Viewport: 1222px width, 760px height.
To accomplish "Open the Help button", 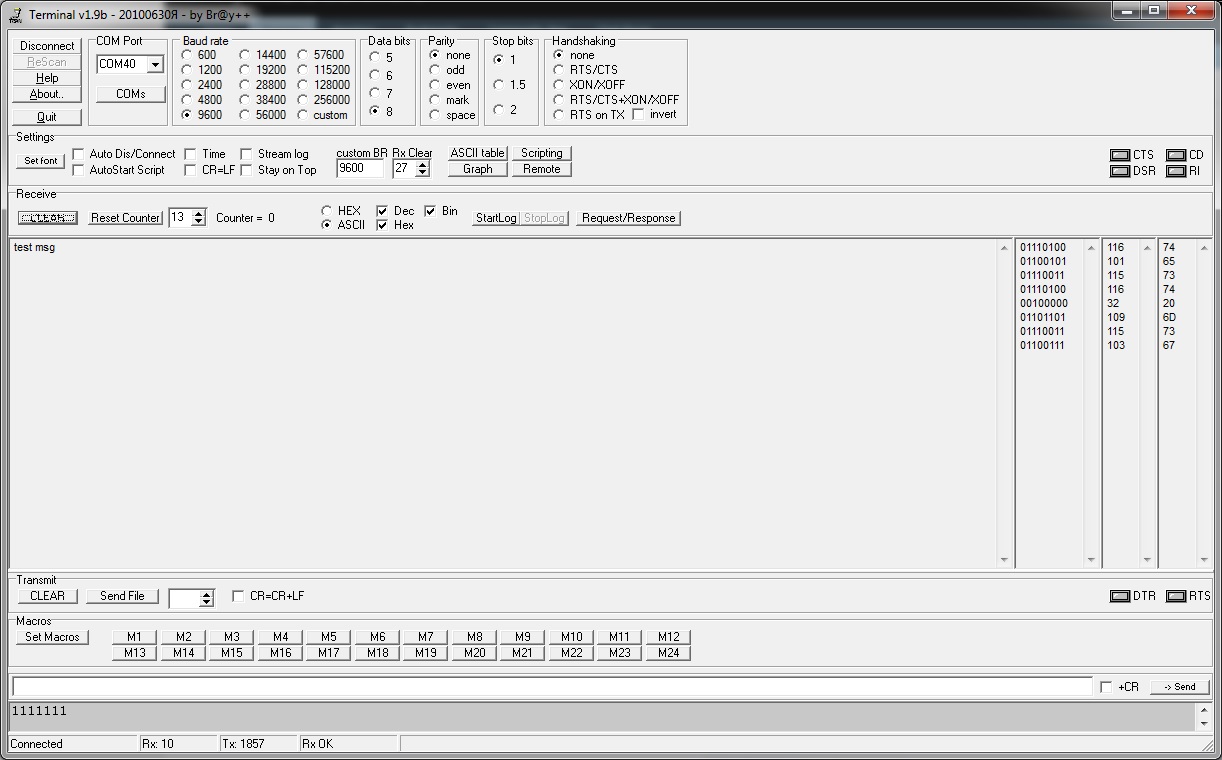I will coord(47,78).
